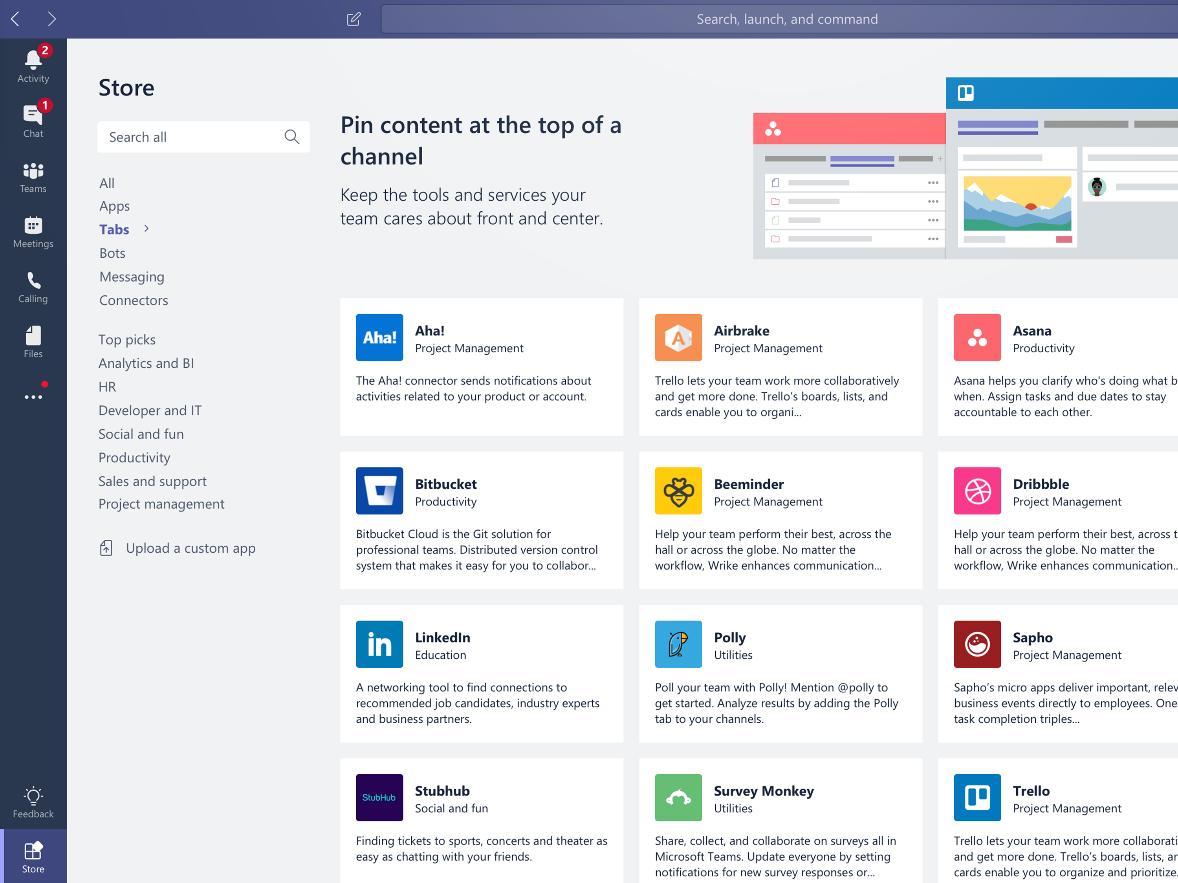Start a new chat with compose icon
Image resolution: width=1178 pixels, height=883 pixels.
[x=353, y=19]
